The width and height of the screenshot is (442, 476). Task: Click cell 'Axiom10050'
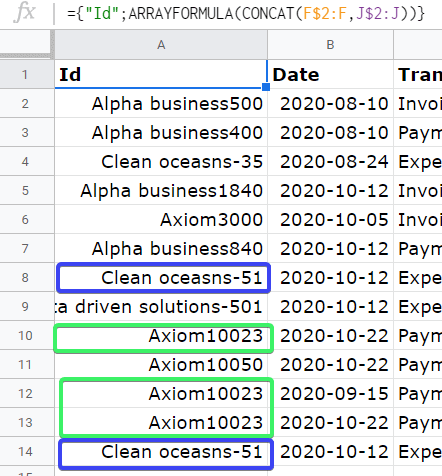click(x=161, y=365)
